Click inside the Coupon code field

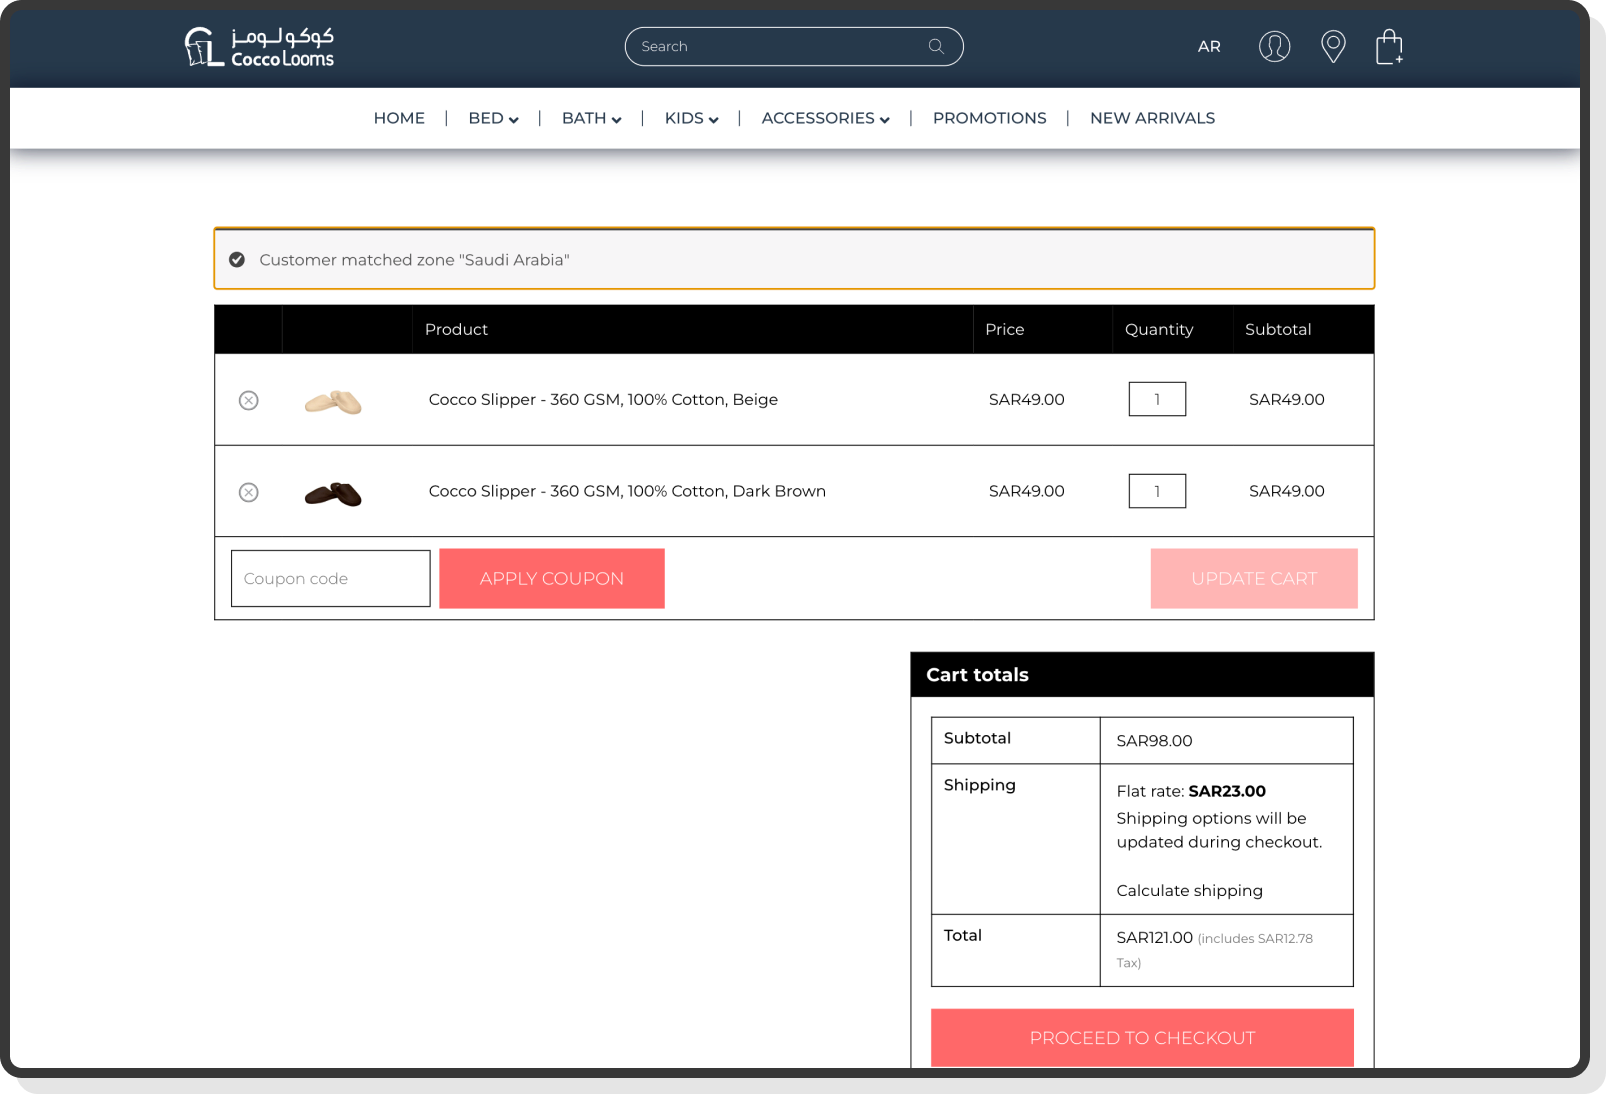pos(330,578)
